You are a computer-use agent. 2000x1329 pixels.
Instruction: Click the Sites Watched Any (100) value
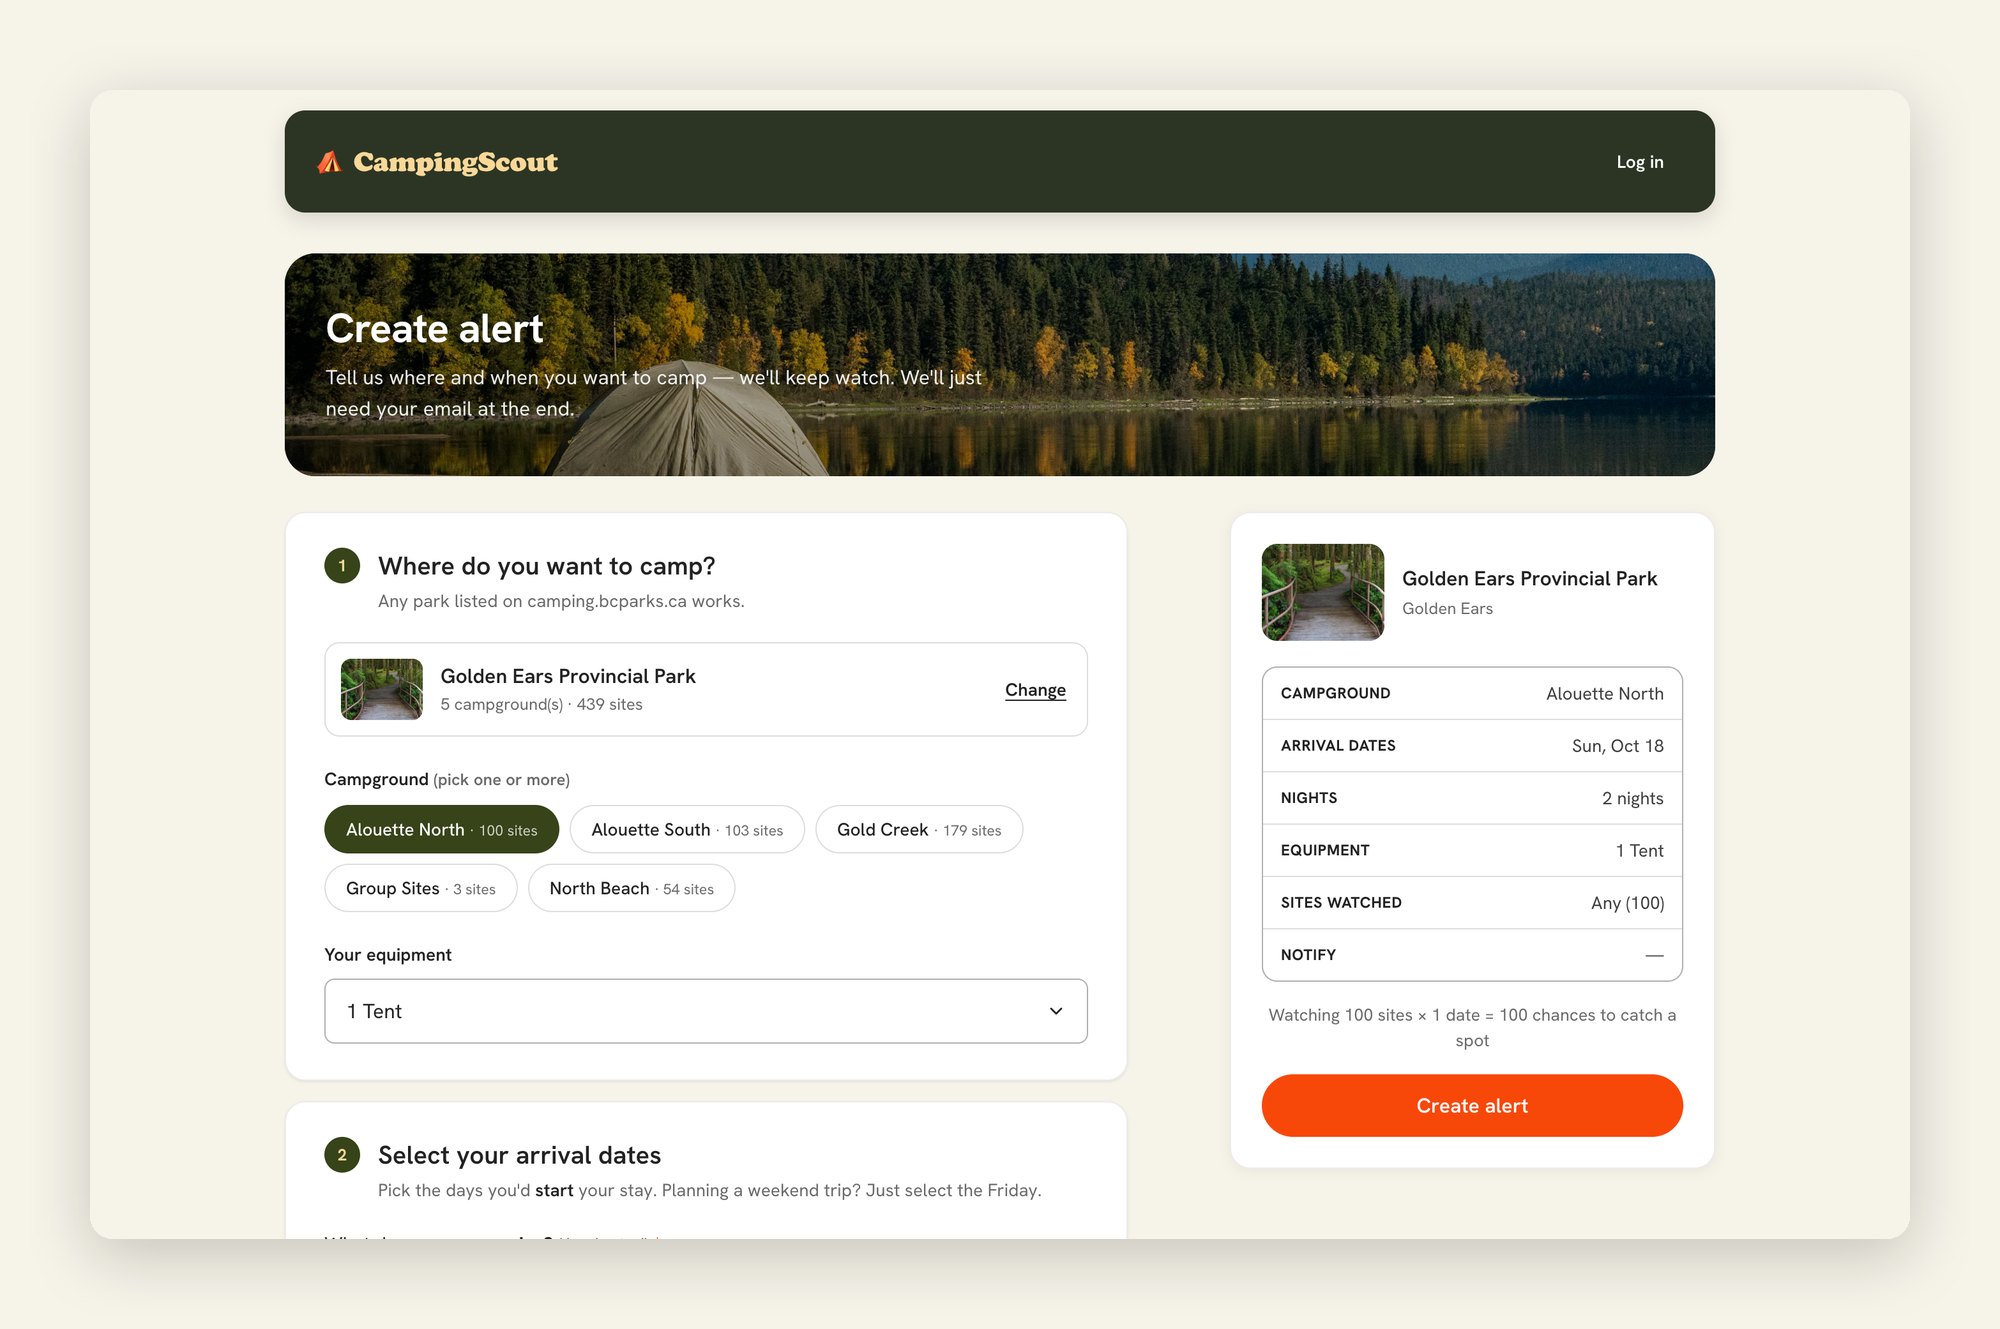(x=1627, y=903)
